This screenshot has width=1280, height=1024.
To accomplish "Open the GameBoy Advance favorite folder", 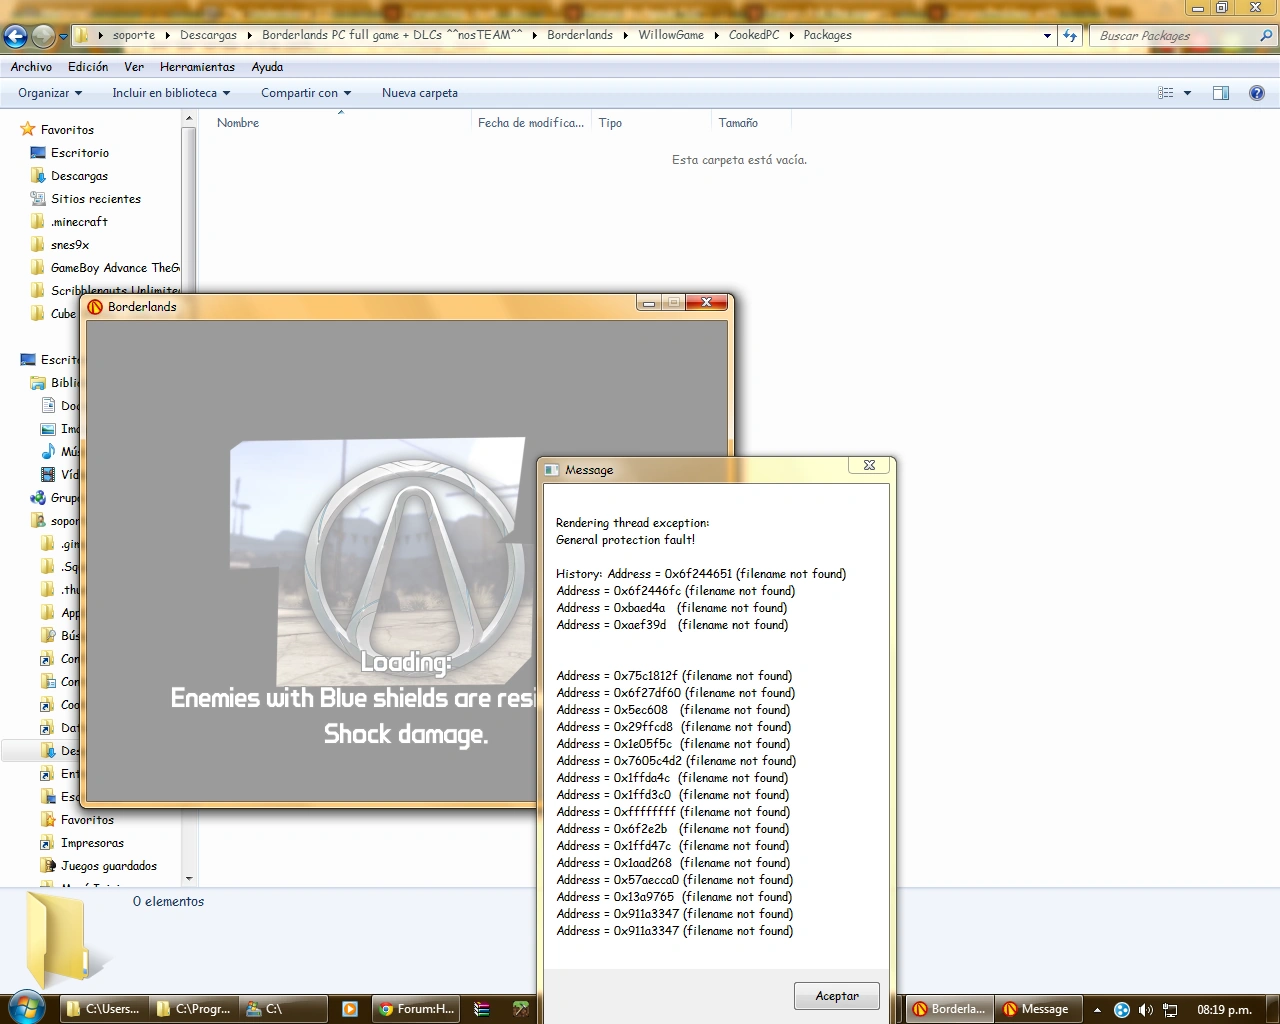I will pos(115,268).
